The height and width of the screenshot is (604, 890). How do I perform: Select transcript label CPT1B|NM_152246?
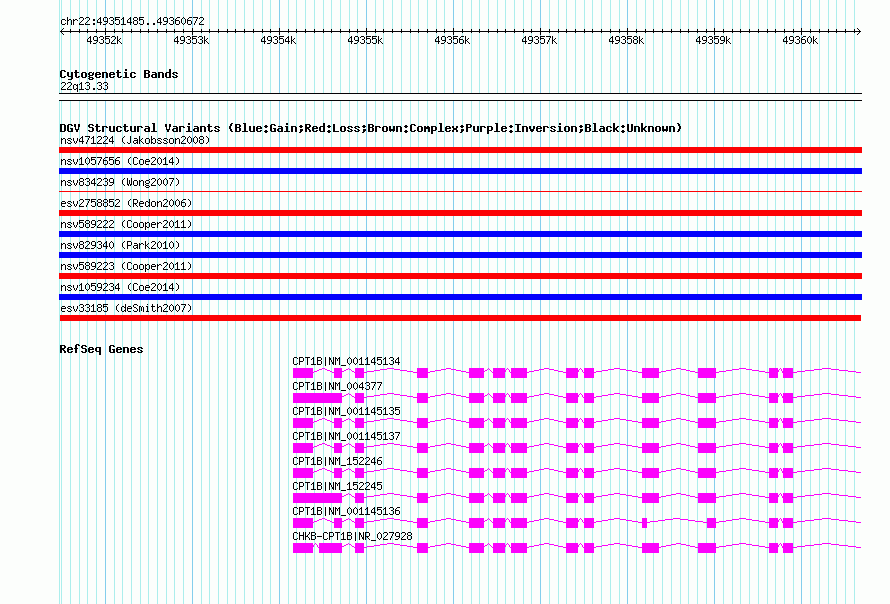(x=337, y=461)
